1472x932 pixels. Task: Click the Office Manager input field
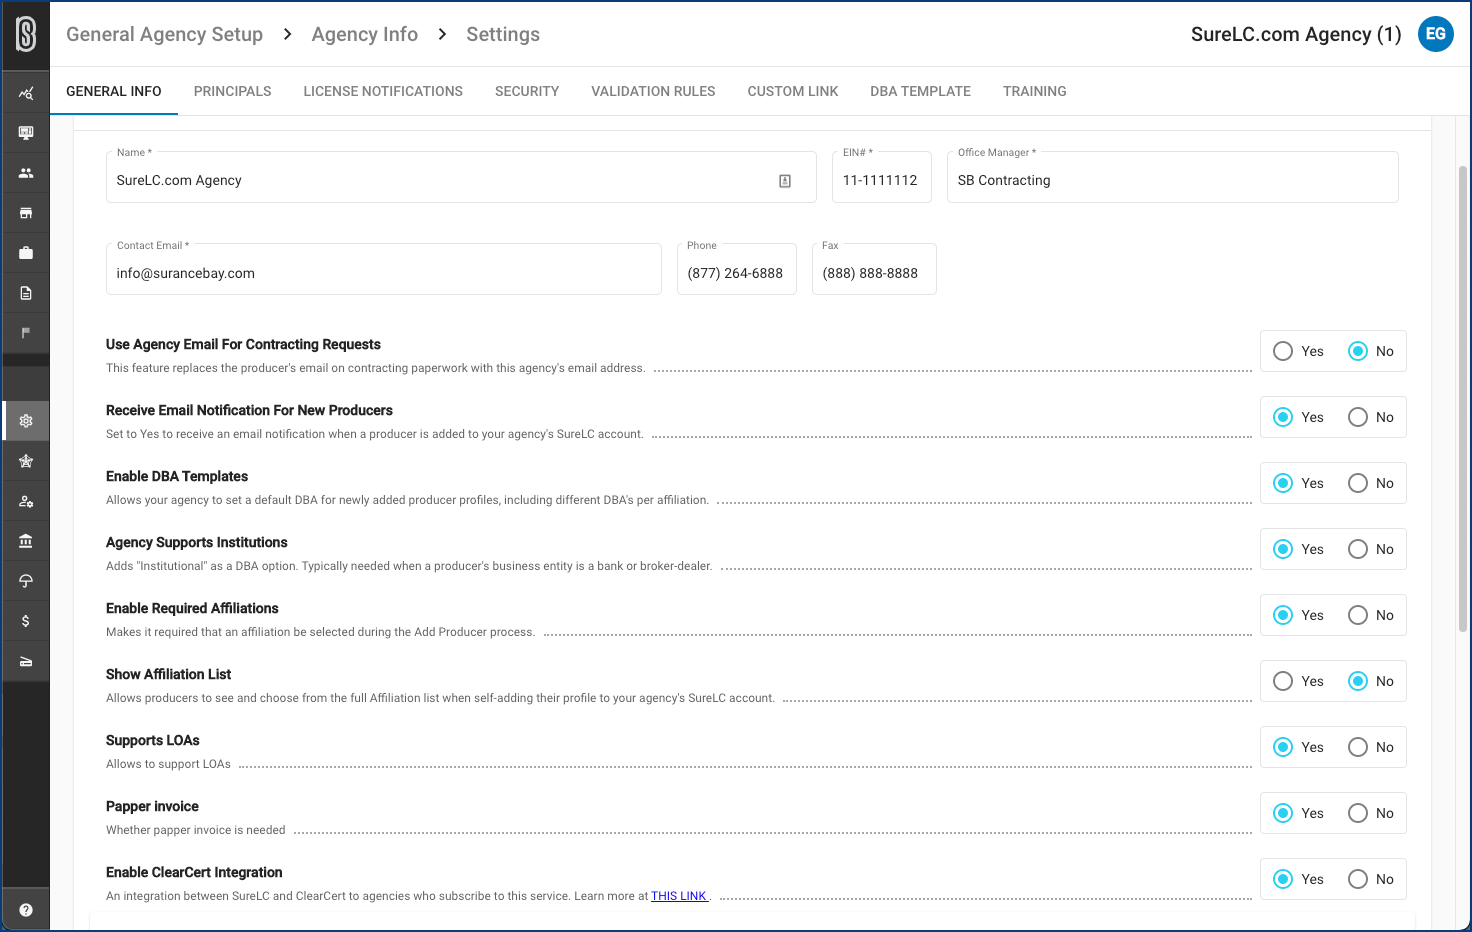1172,177
